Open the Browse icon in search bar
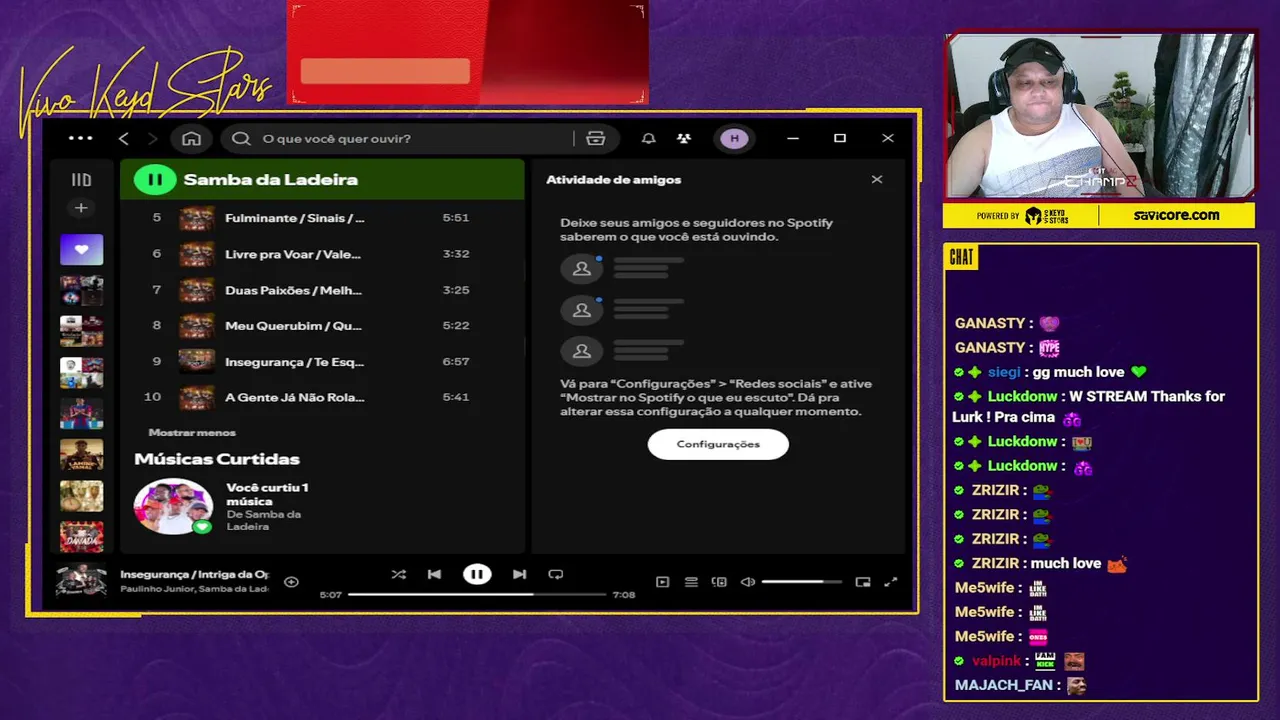This screenshot has height=720, width=1280. 596,139
